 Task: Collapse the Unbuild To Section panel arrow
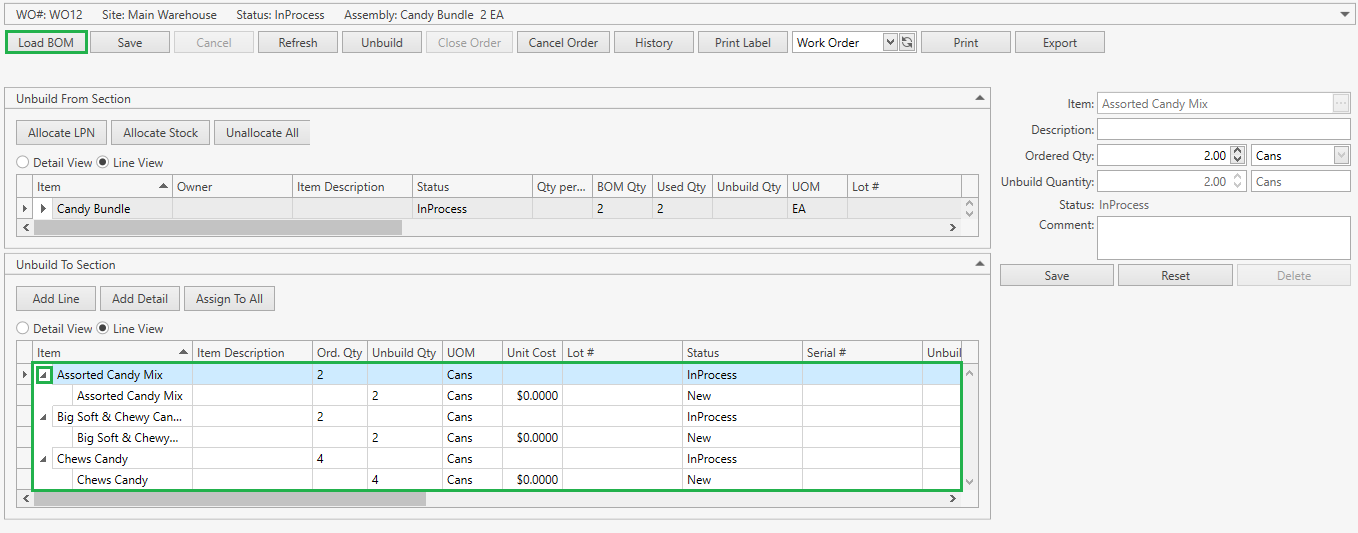click(979, 264)
